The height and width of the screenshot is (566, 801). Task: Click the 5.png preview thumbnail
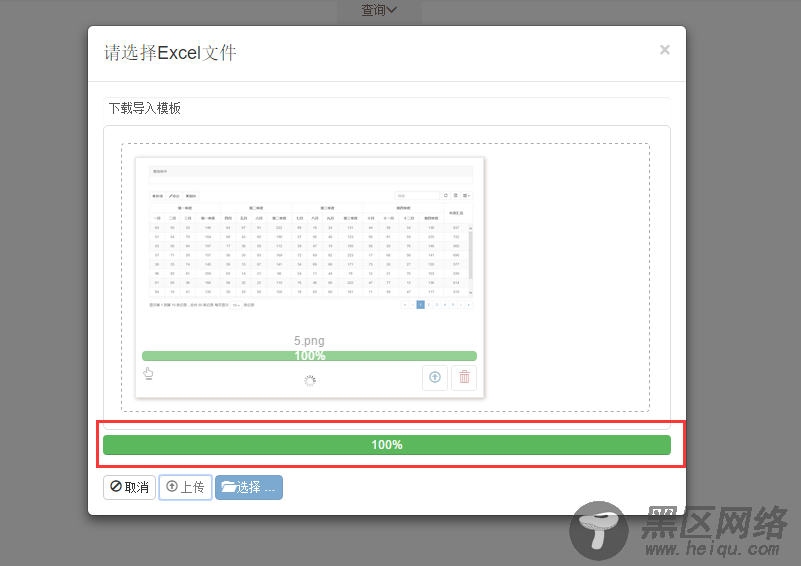pyautogui.click(x=311, y=238)
